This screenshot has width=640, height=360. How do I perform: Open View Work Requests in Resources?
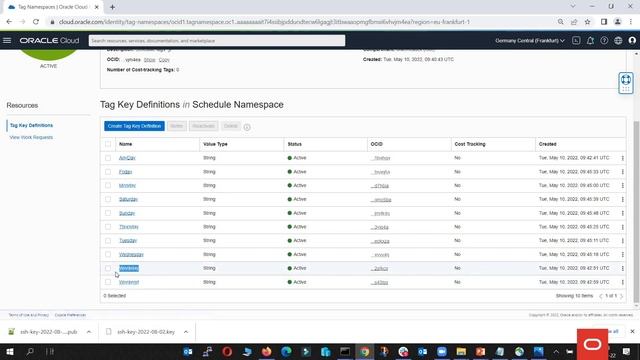click(31, 138)
